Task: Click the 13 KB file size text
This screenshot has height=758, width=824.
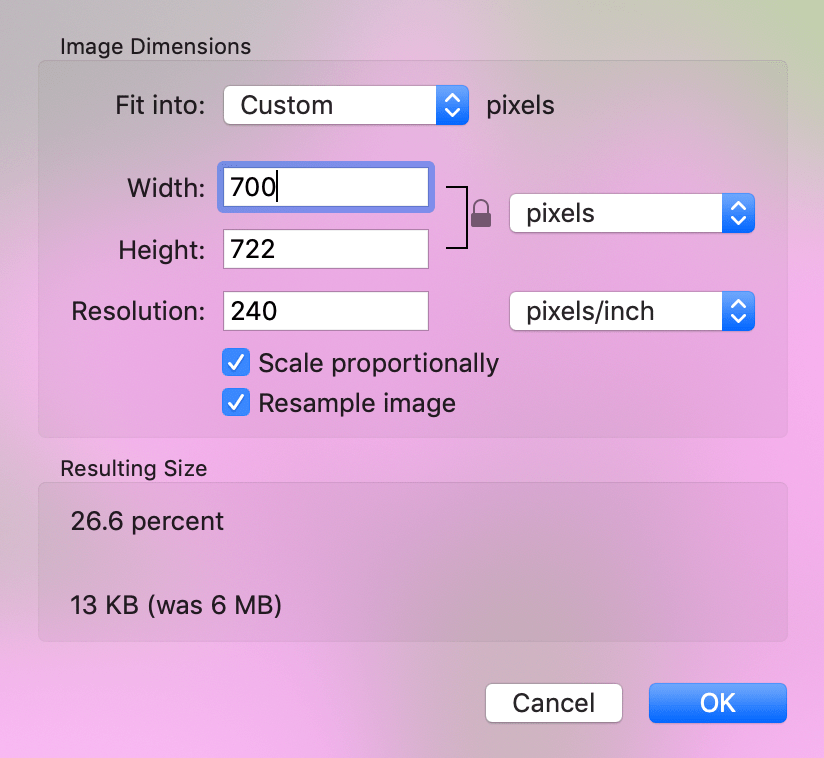Action: tap(105, 605)
